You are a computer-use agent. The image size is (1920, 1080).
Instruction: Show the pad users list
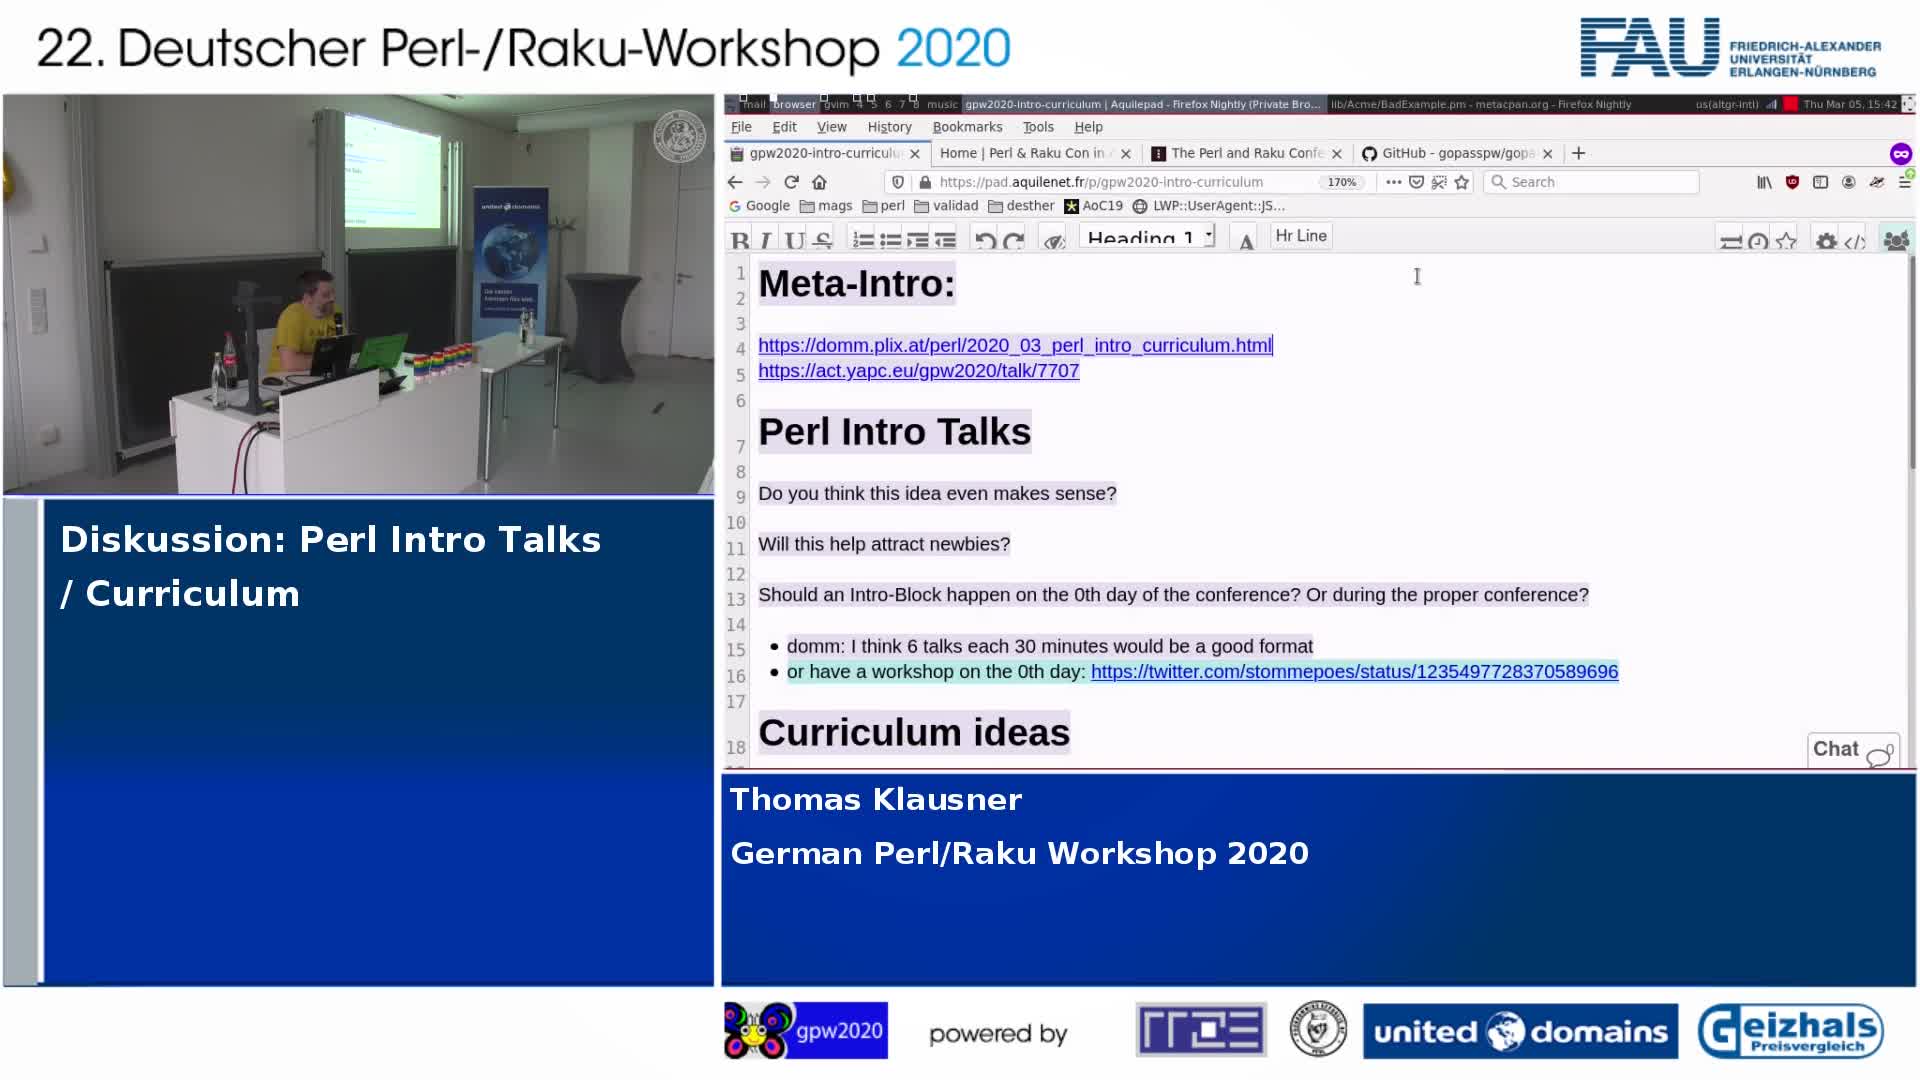[x=1895, y=240]
